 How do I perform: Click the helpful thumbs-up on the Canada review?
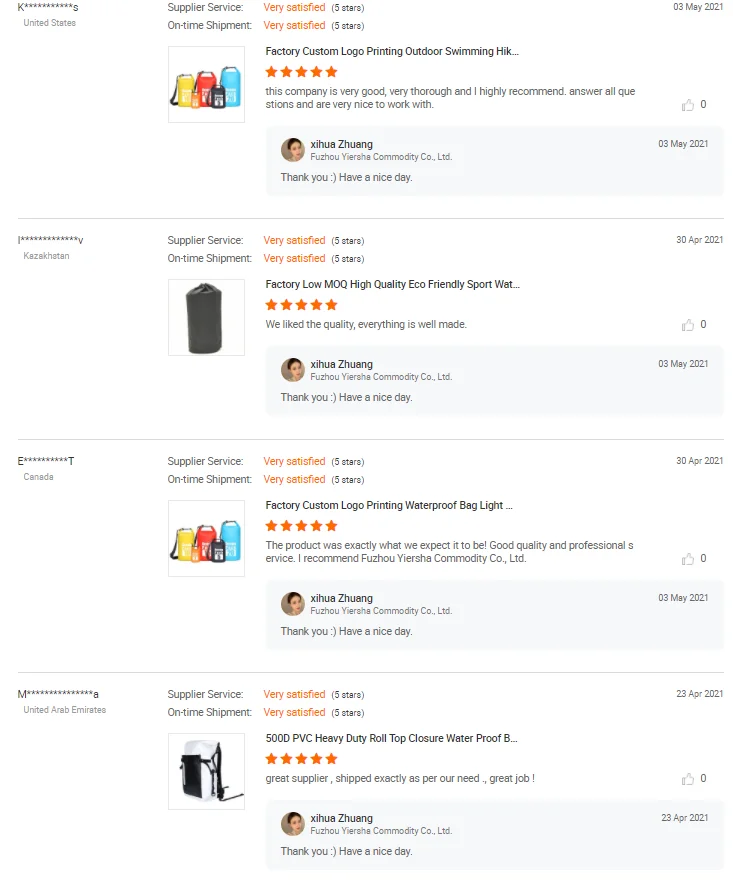(x=688, y=559)
